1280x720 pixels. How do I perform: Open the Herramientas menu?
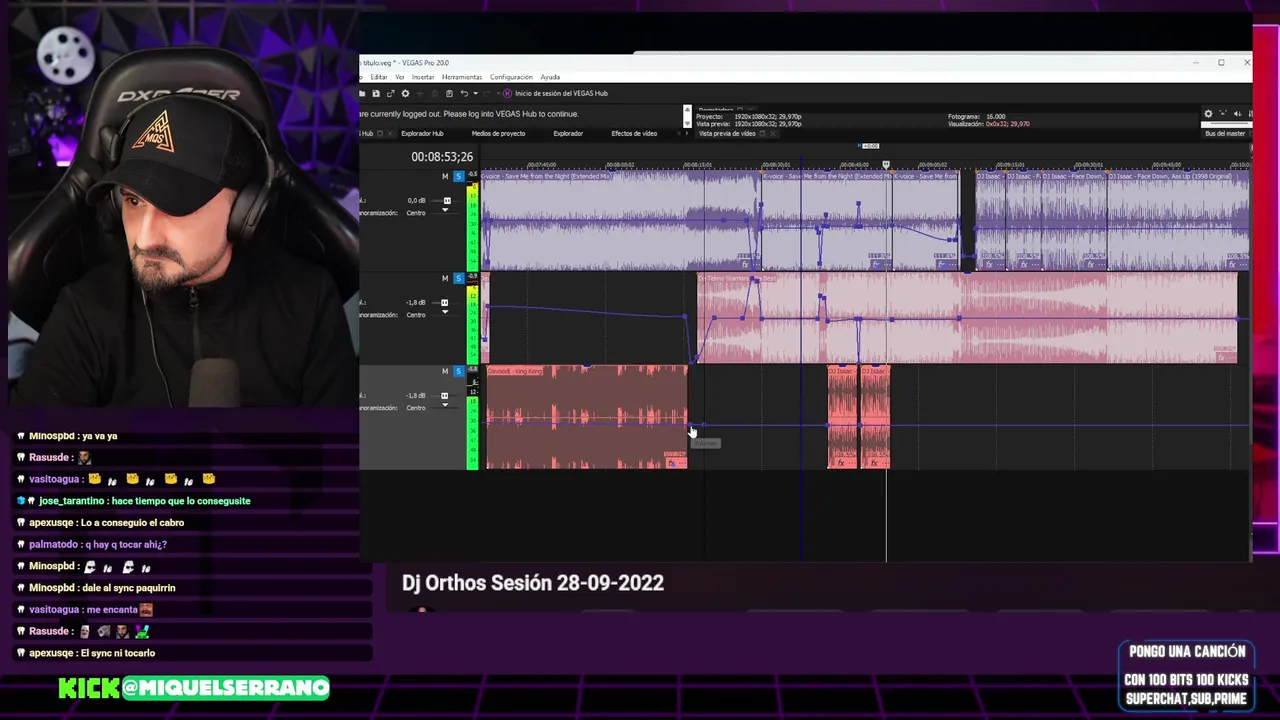point(462,77)
